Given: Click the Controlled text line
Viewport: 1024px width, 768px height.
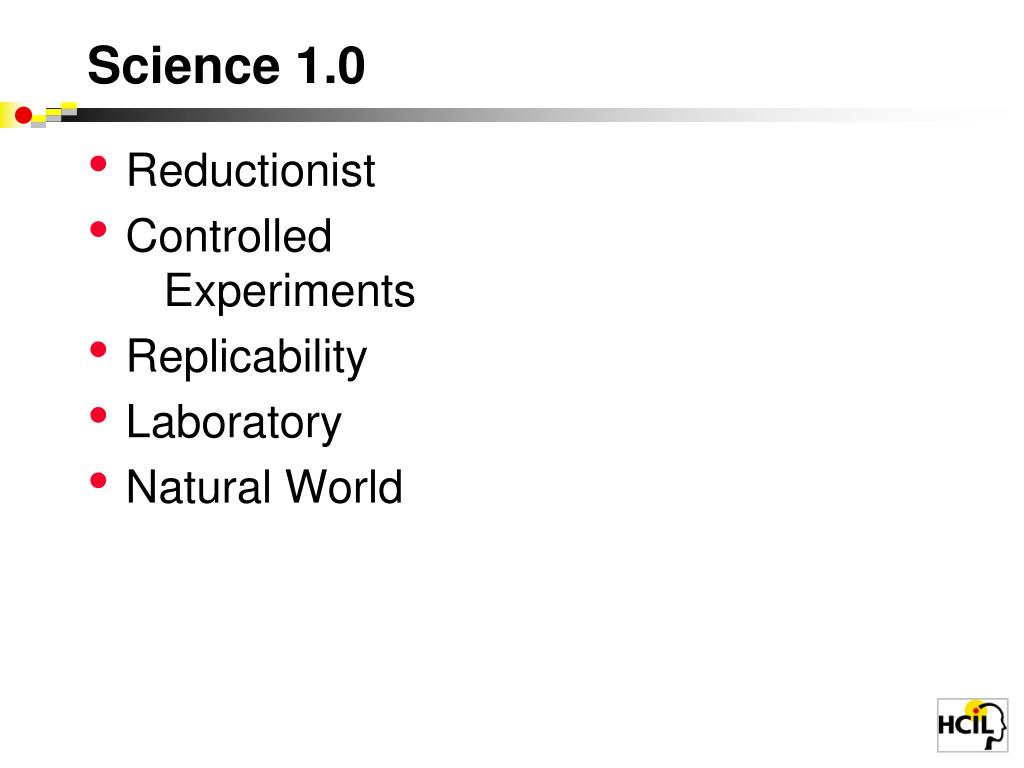Looking at the screenshot, I should (229, 236).
